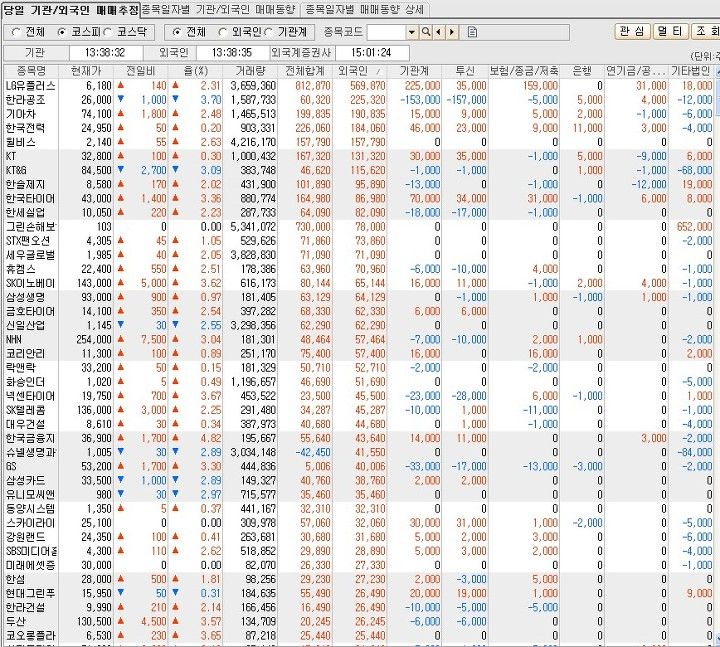Screen dimensions: 720x647
Task: Select the 한라공조 stock name
Action: 26,100
